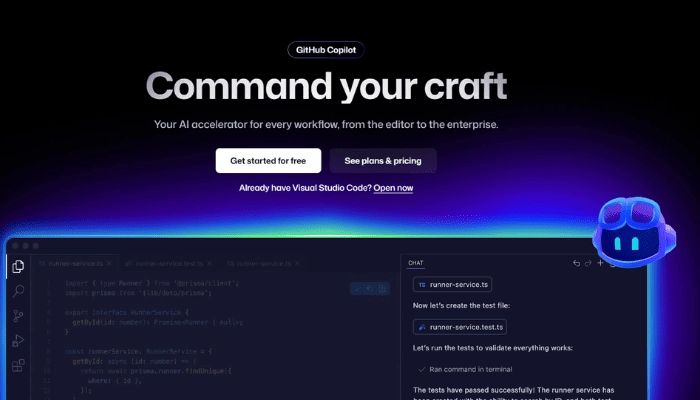
Task: Click the getById: async code line
Action: click(x=134, y=361)
